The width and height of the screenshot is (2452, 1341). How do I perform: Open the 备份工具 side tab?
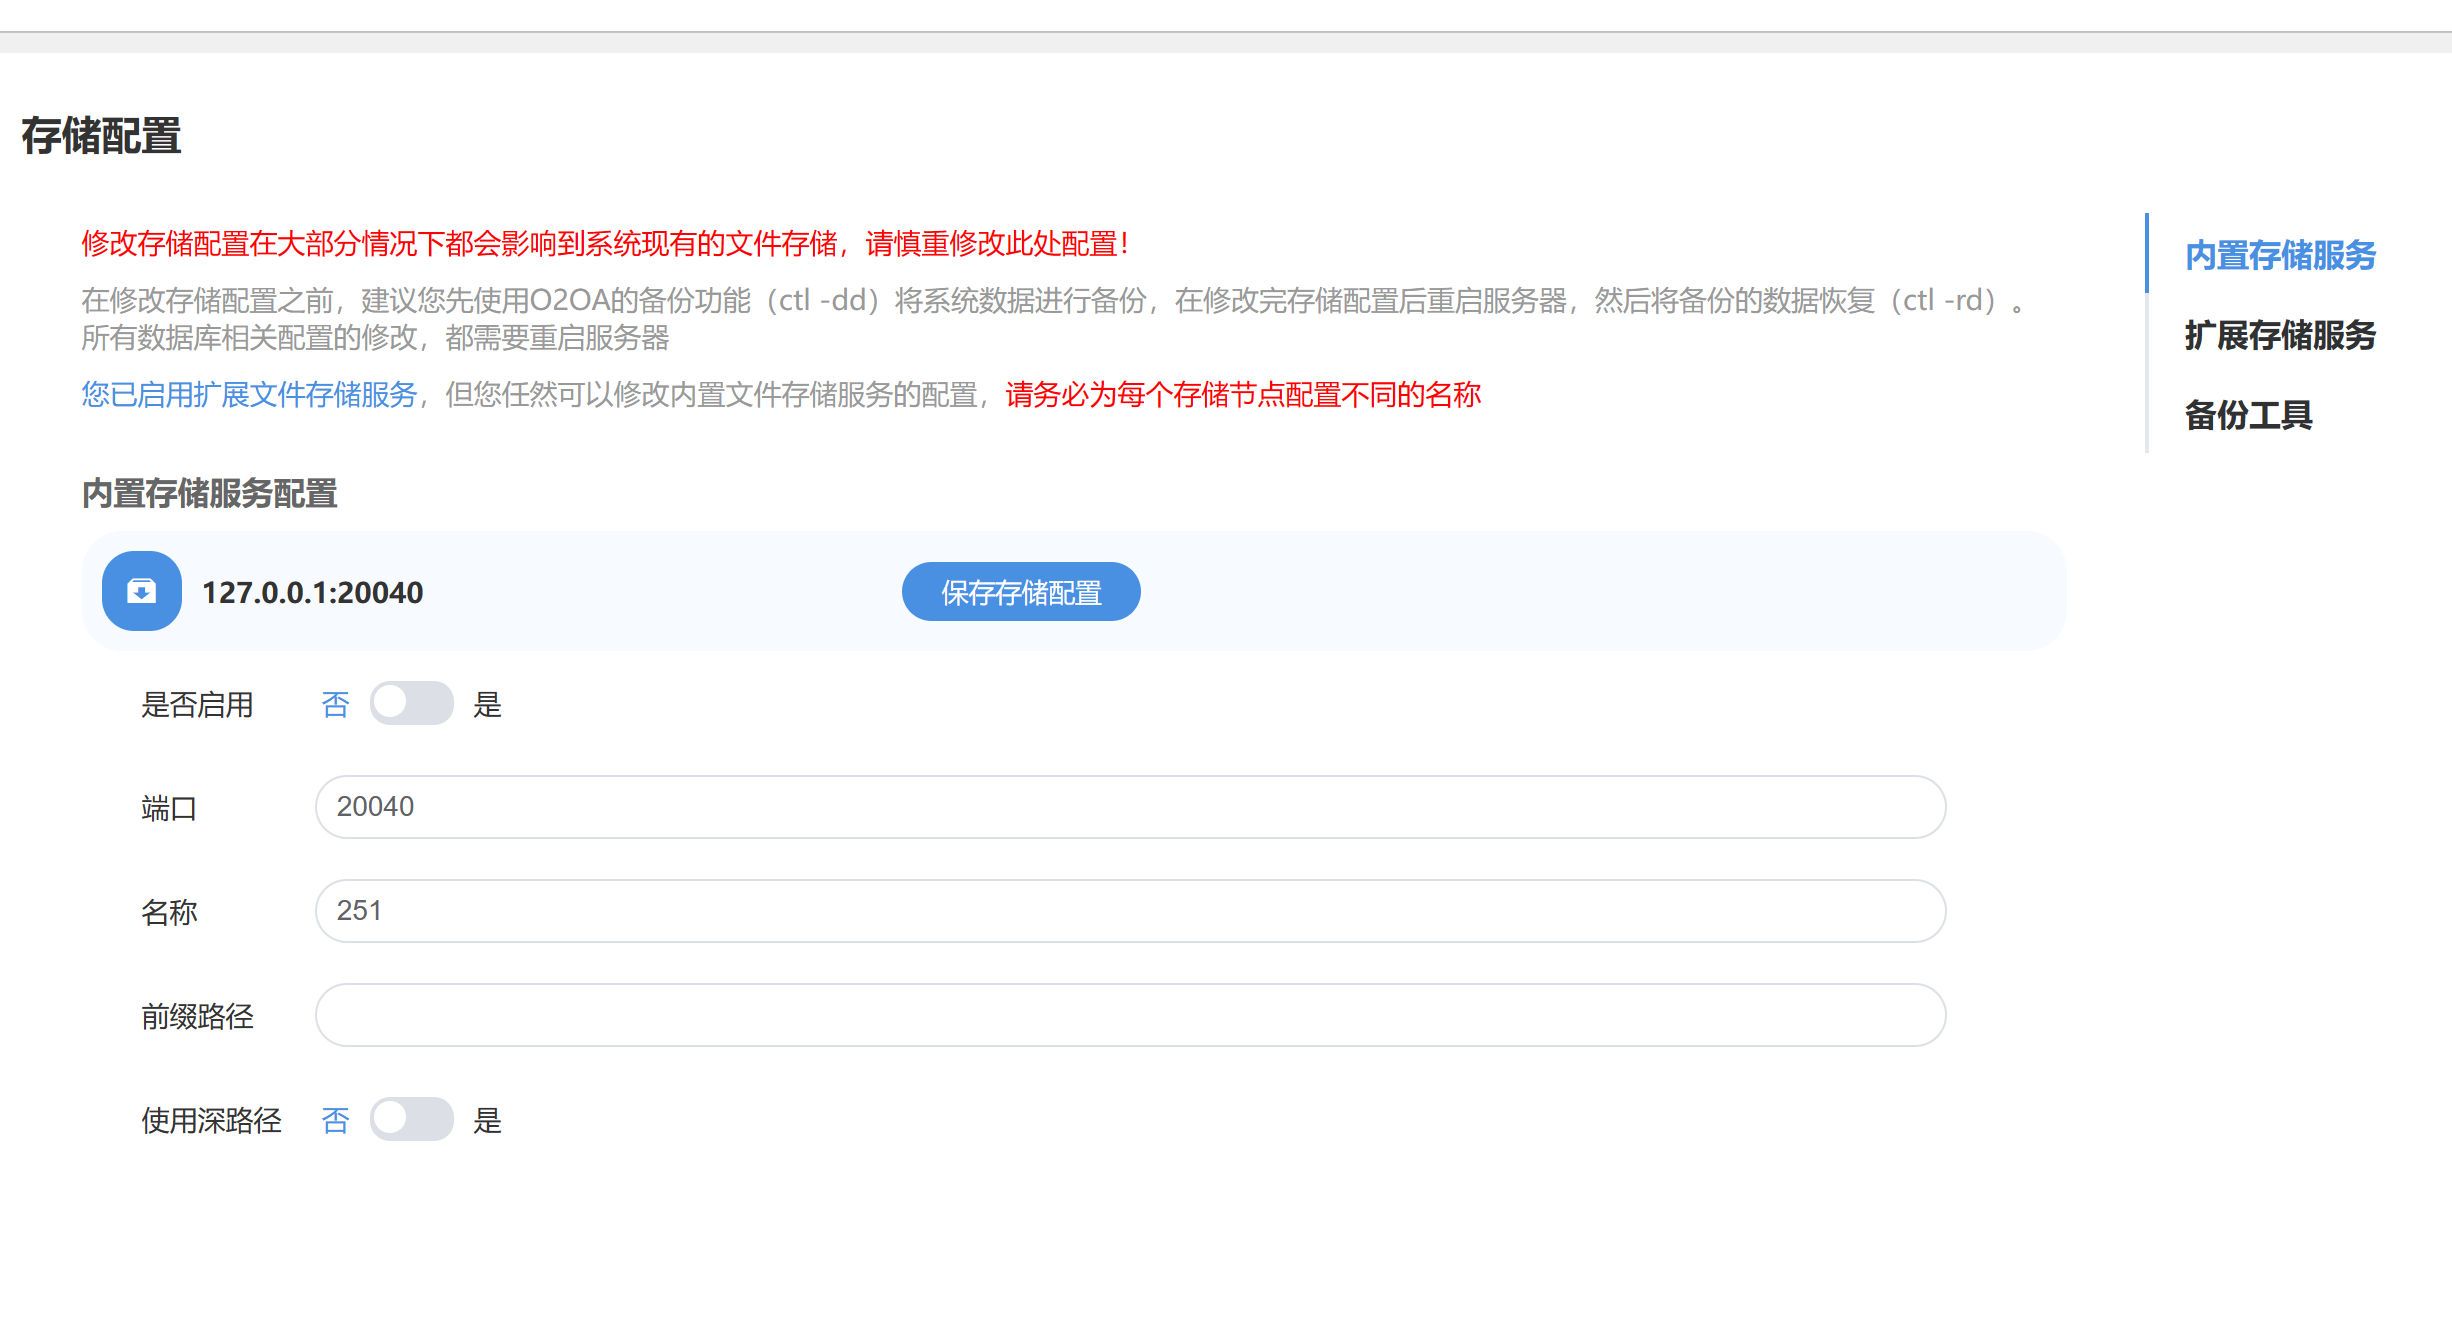click(x=2248, y=415)
